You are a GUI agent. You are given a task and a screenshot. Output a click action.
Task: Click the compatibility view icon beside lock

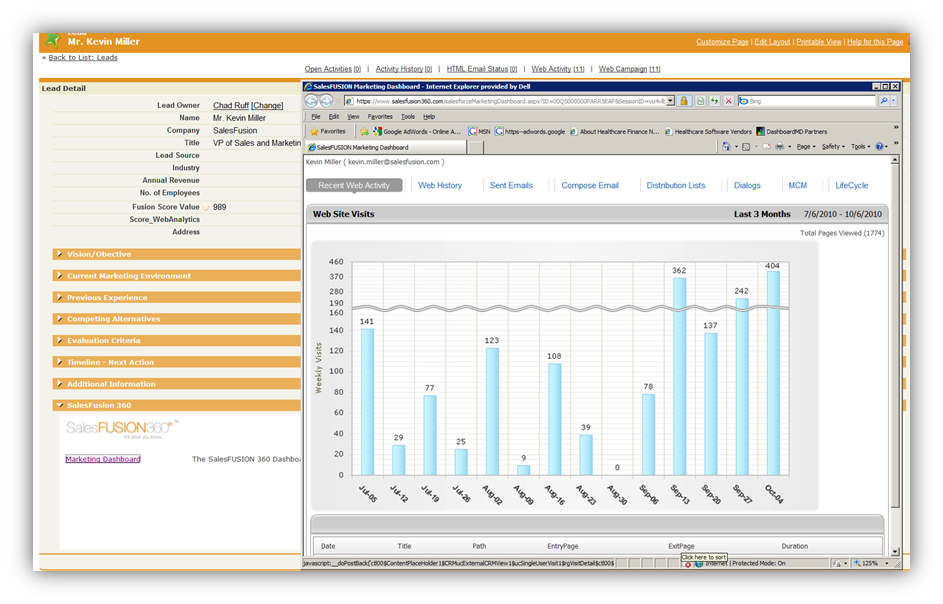pos(700,101)
